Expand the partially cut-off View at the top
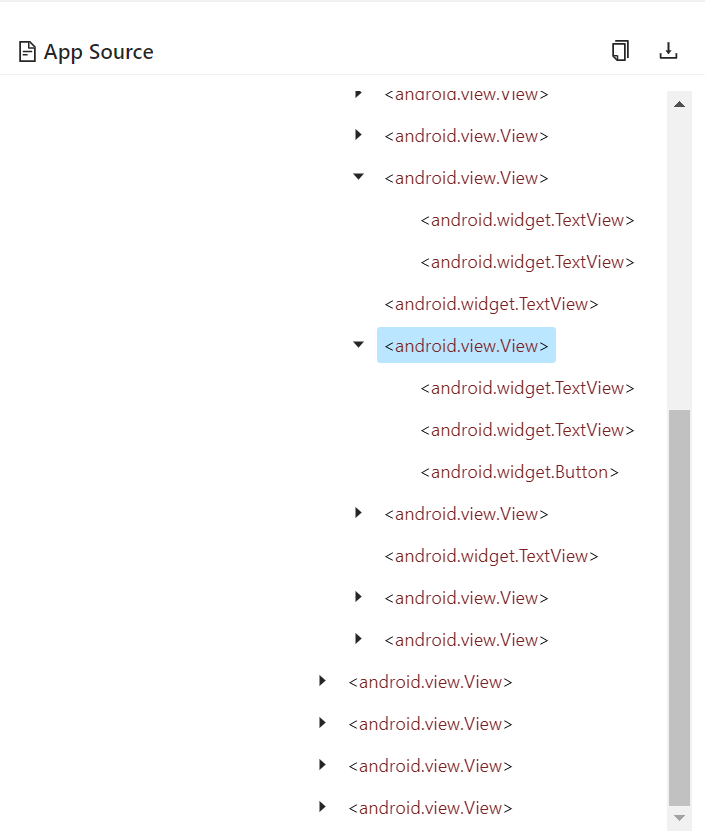Viewport: 705px width, 840px height. coord(358,95)
